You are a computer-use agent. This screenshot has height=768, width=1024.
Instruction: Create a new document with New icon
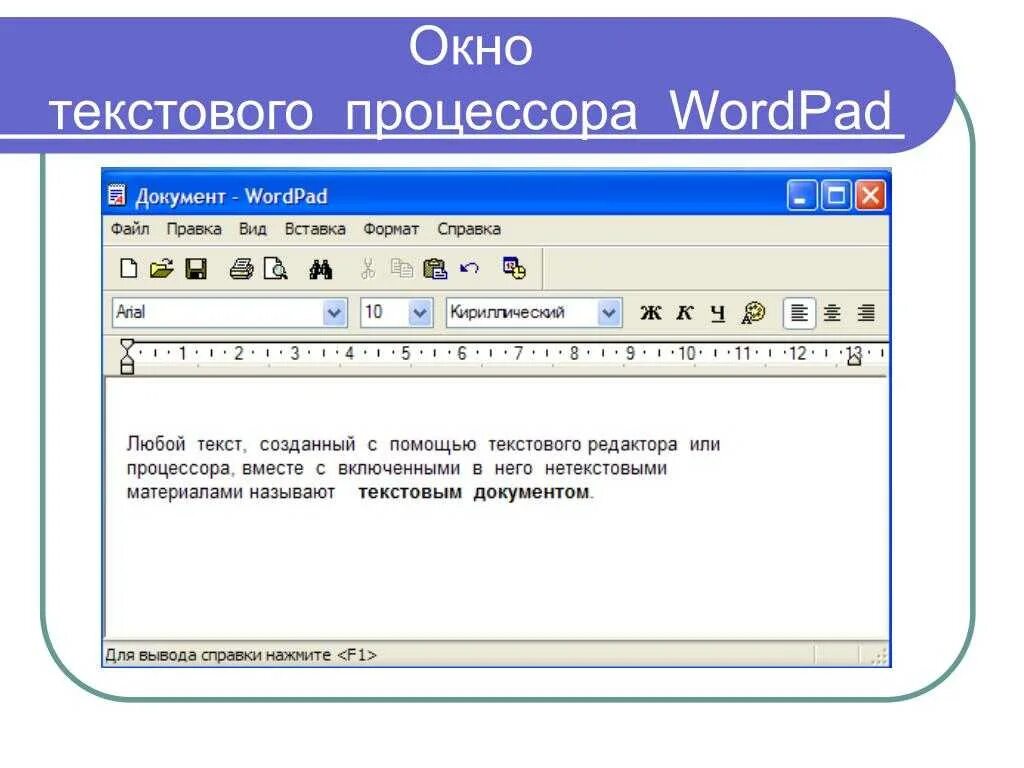coord(129,268)
